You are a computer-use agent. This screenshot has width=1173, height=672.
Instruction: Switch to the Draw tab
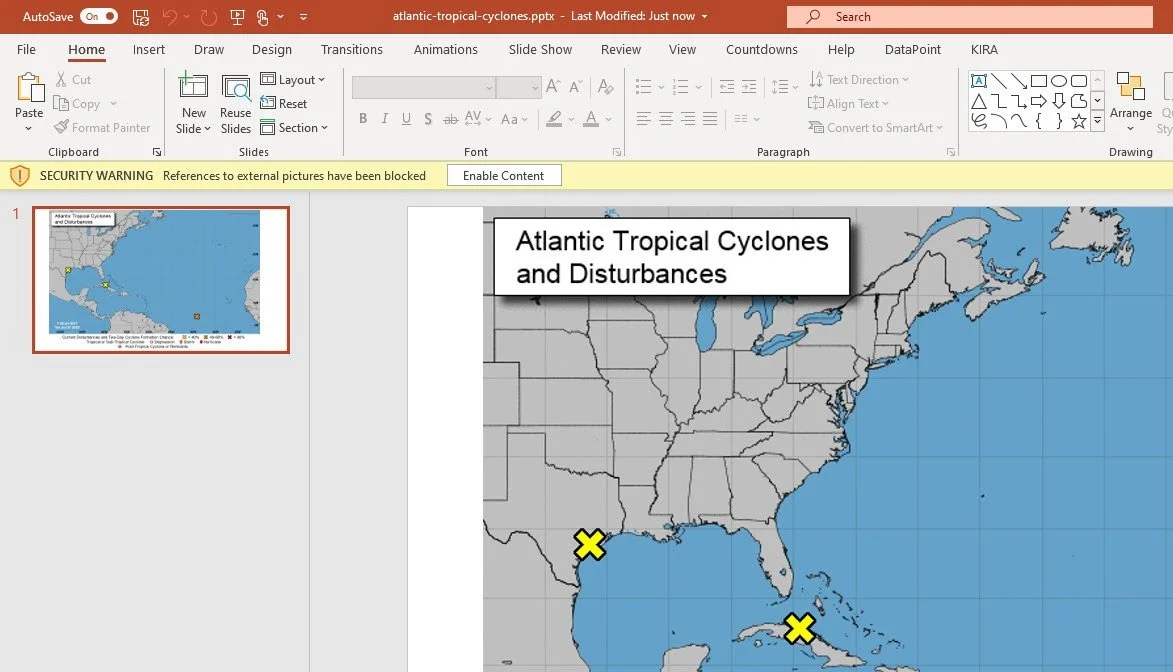tap(209, 49)
